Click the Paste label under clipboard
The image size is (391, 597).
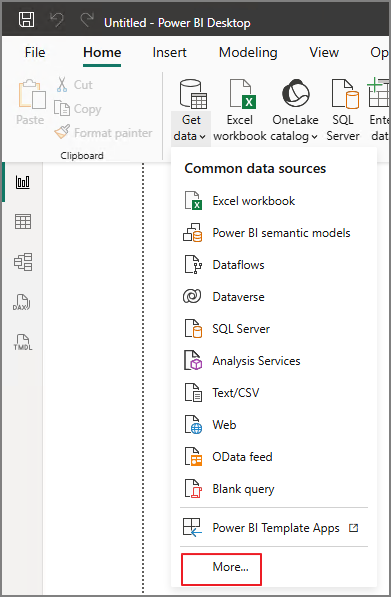[30, 120]
